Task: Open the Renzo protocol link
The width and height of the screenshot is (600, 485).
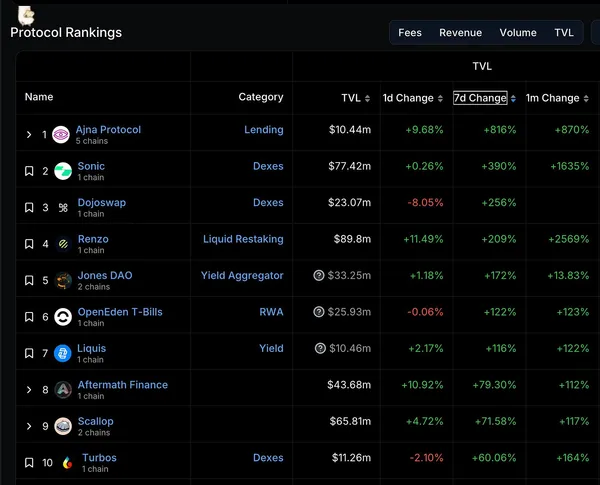Action: tap(93, 239)
